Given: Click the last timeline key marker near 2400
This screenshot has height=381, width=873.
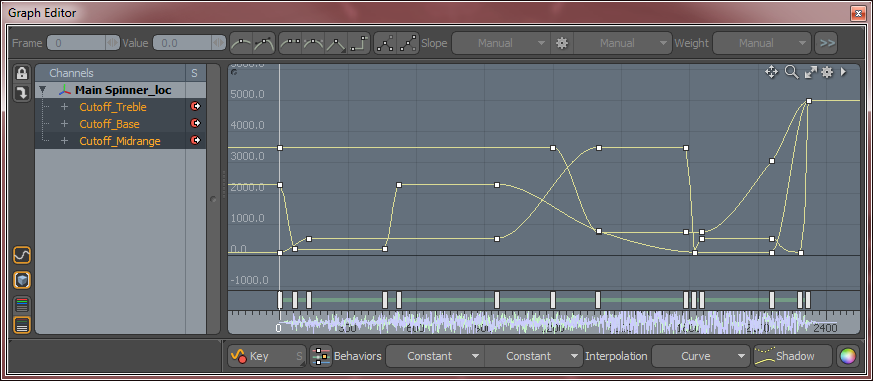Looking at the screenshot, I should [808, 300].
